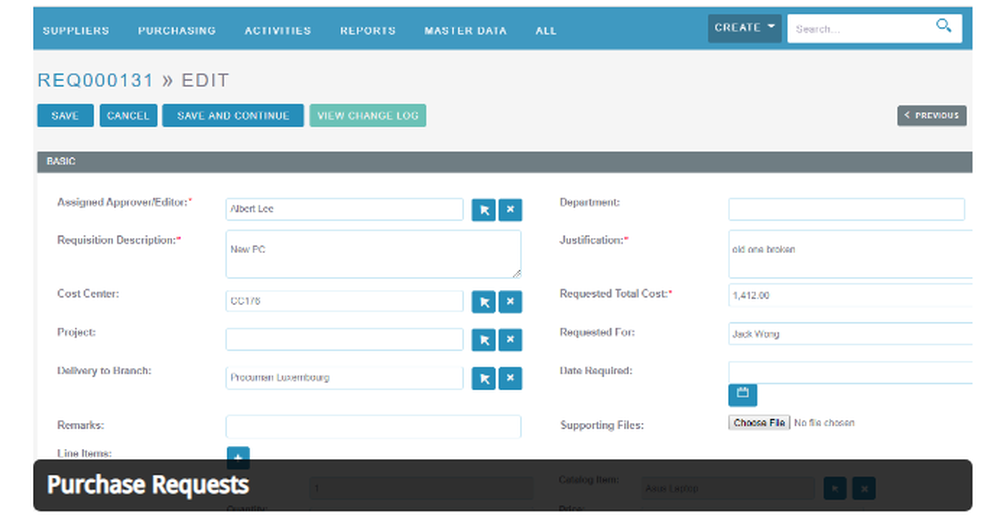Open the All menu
Screen dimensions: 1000x530
[x=546, y=31]
